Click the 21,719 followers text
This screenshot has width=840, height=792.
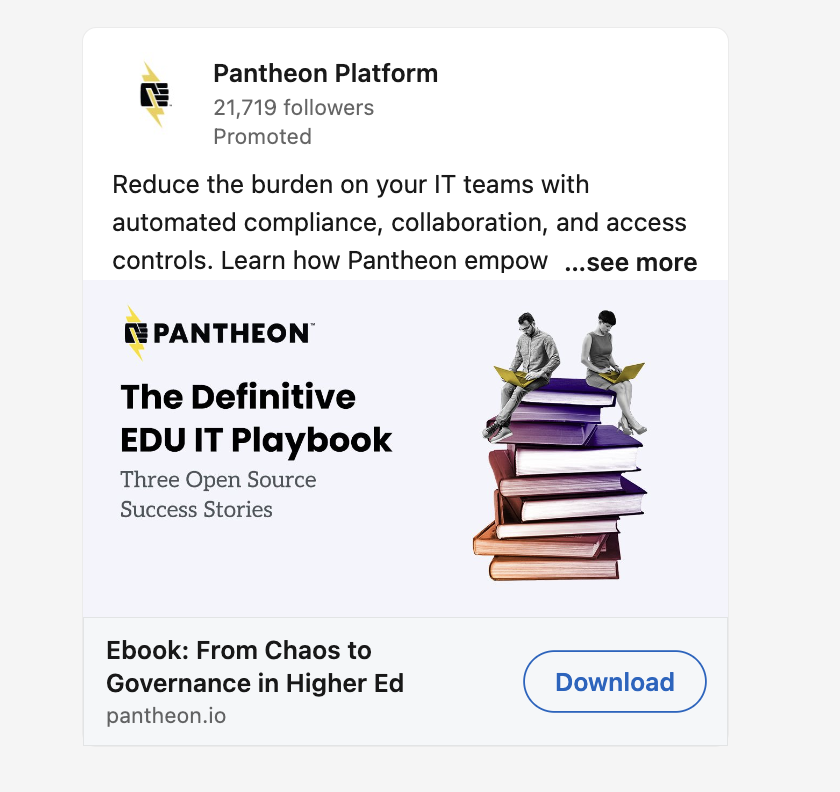tap(294, 108)
